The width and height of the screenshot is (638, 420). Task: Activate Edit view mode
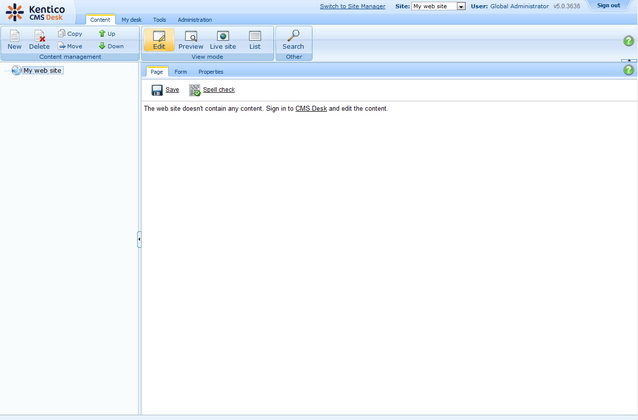pos(159,40)
